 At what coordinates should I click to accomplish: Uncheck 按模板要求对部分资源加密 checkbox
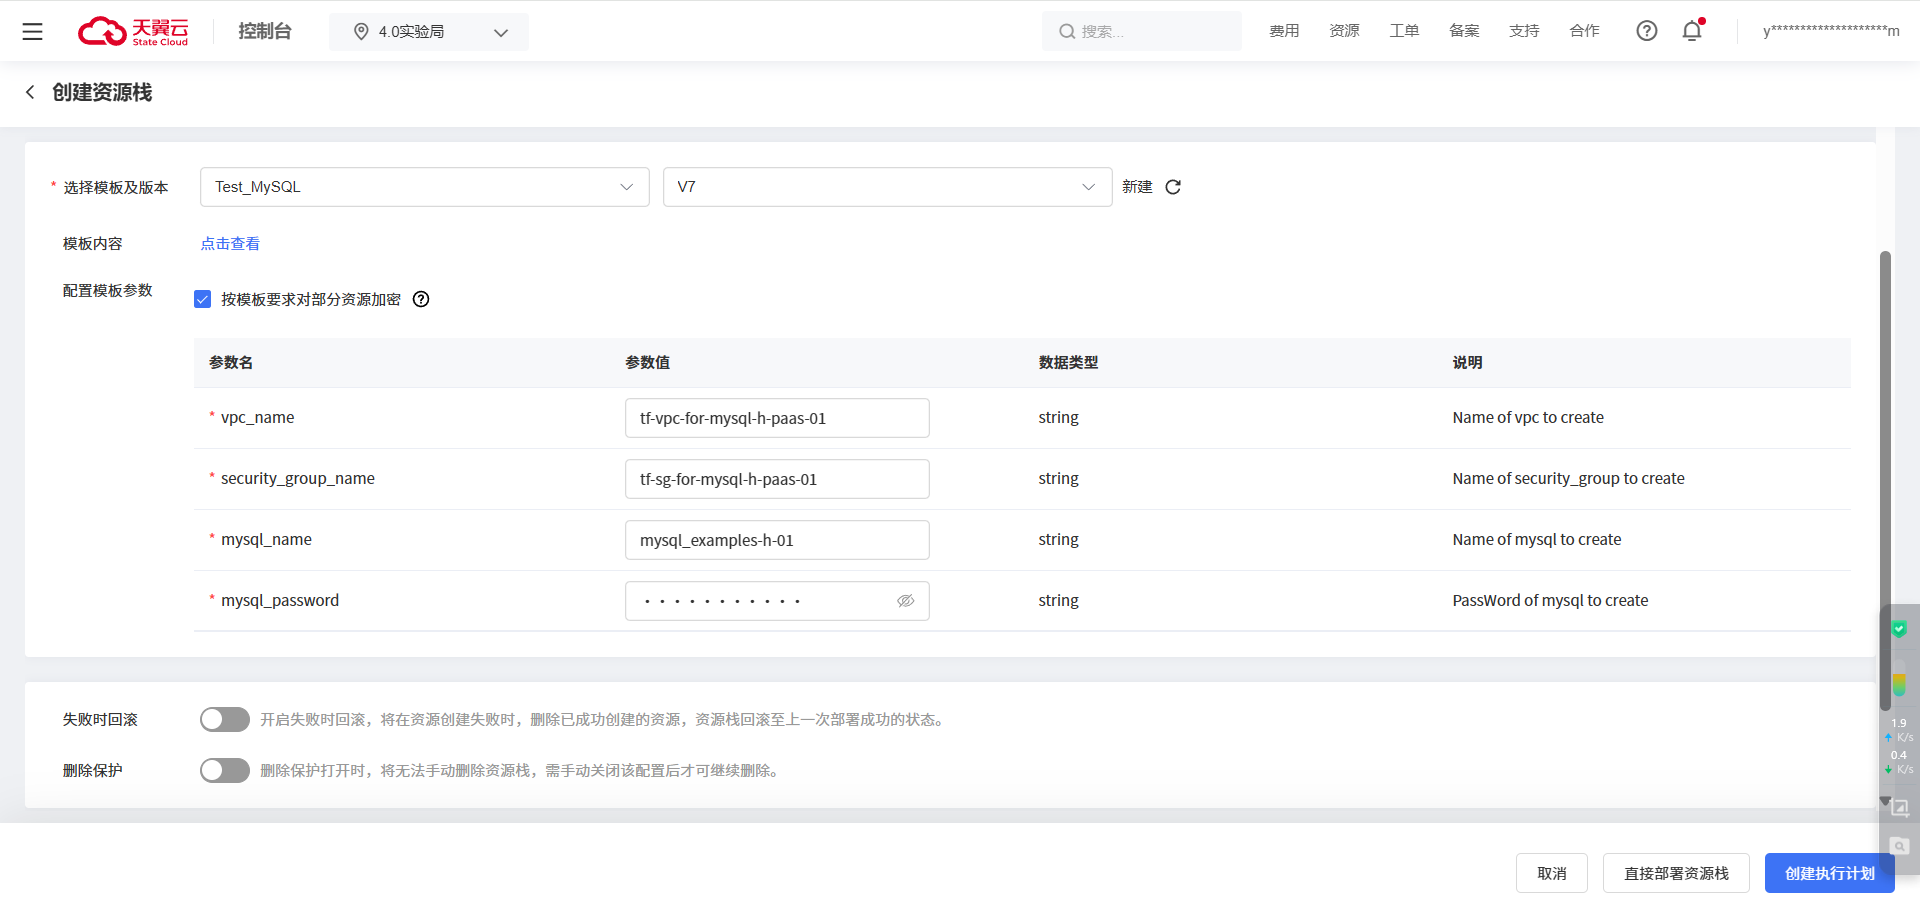pos(203,299)
